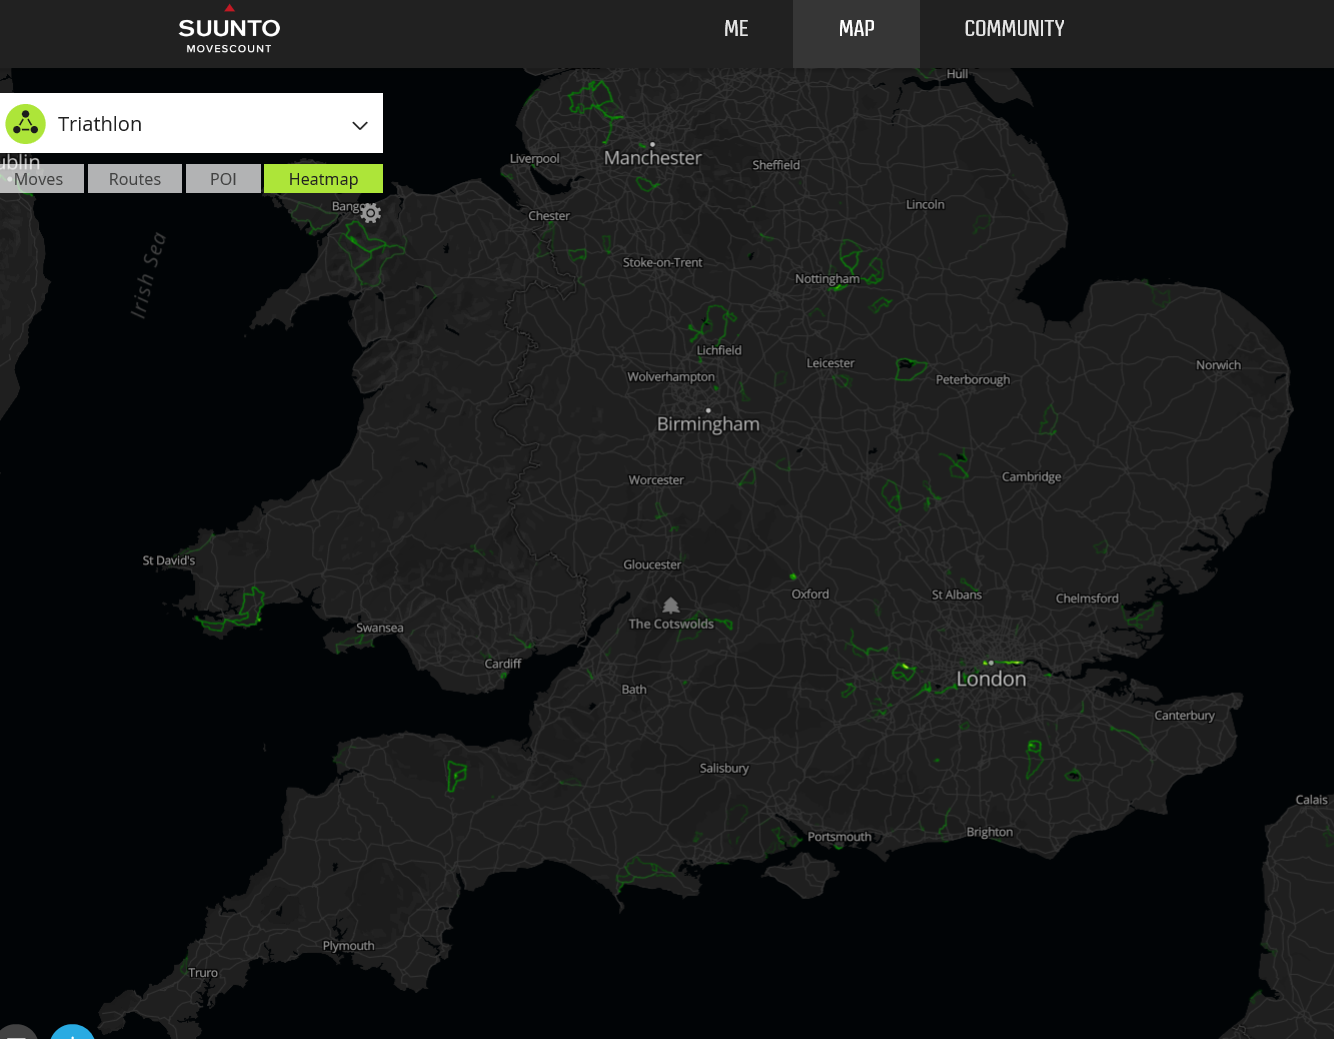This screenshot has width=1334, height=1039.
Task: Click the Worcester map label
Action: 656,481
